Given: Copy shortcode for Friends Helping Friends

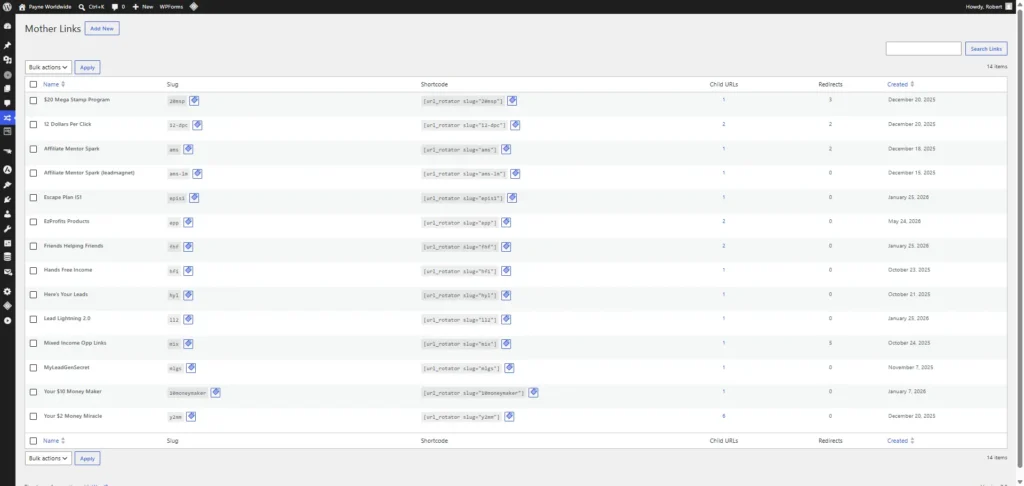Looking at the screenshot, I should (x=505, y=247).
